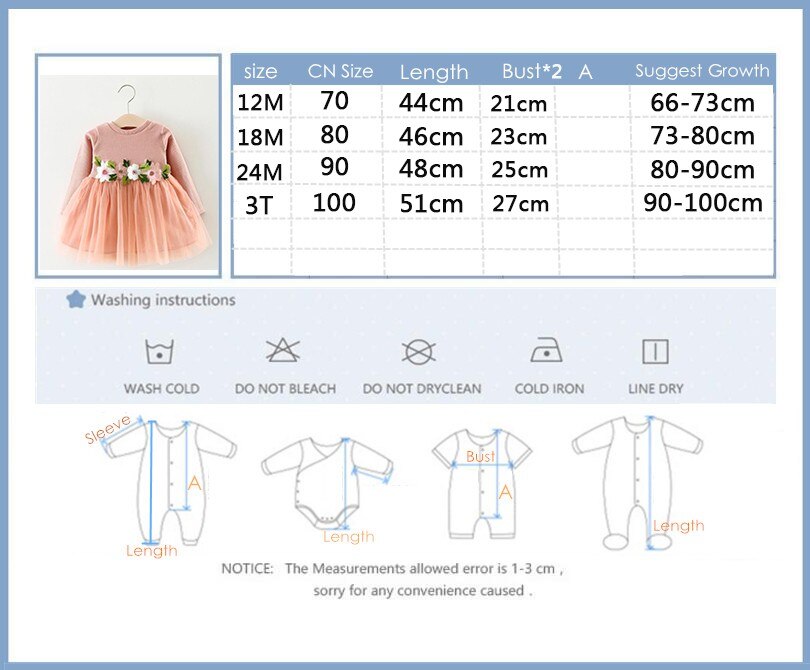
Task: Open the pink tulle dress thumbnail
Action: [x=128, y=166]
